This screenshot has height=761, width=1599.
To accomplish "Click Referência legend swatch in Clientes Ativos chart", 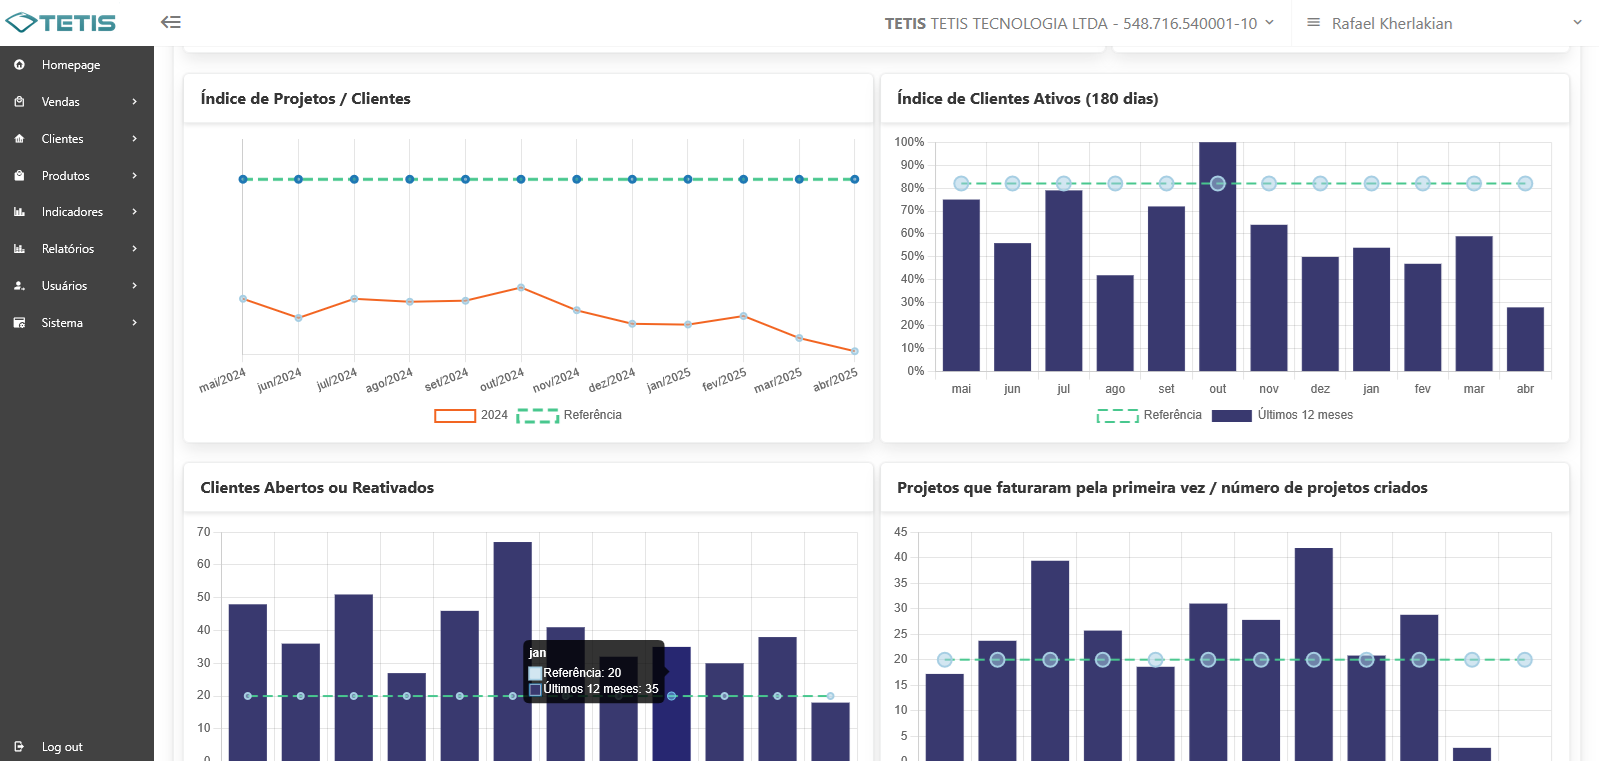I will click(x=1117, y=416).
